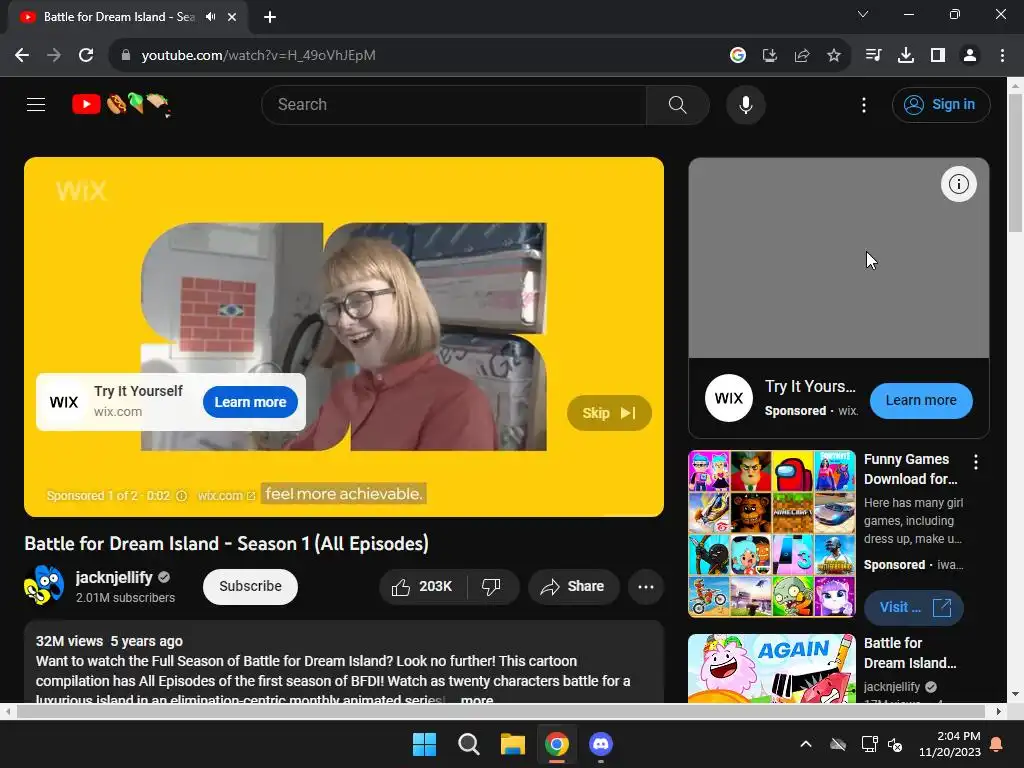Click the address bar URL
Image resolution: width=1024 pixels, height=768 pixels.
258,56
